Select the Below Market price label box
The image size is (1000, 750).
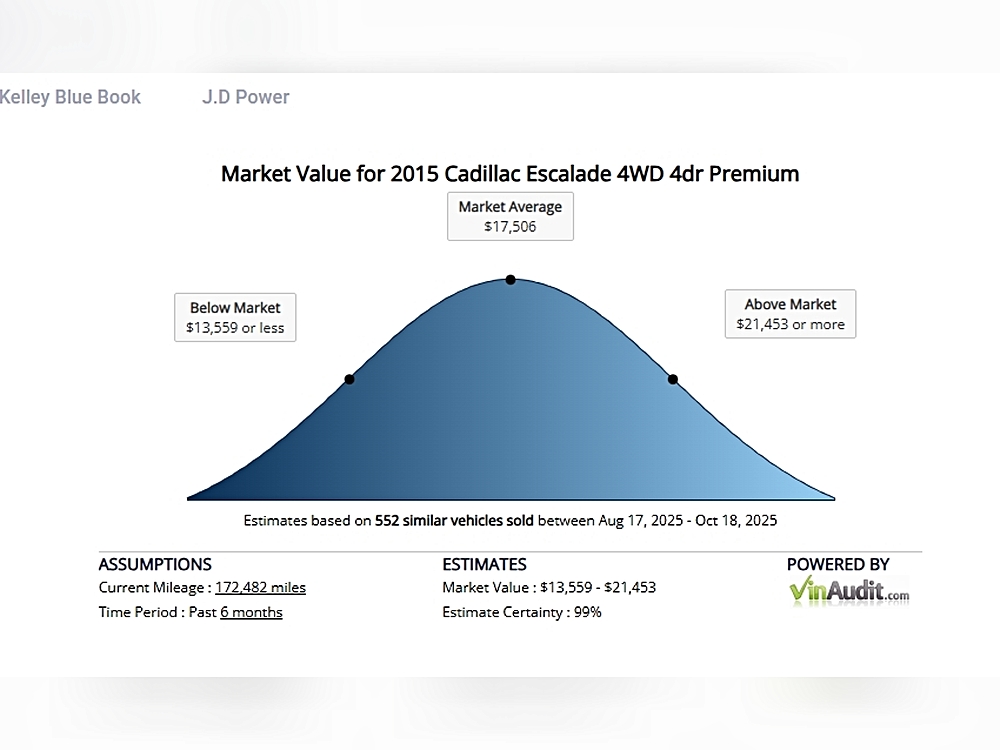[x=235, y=317]
